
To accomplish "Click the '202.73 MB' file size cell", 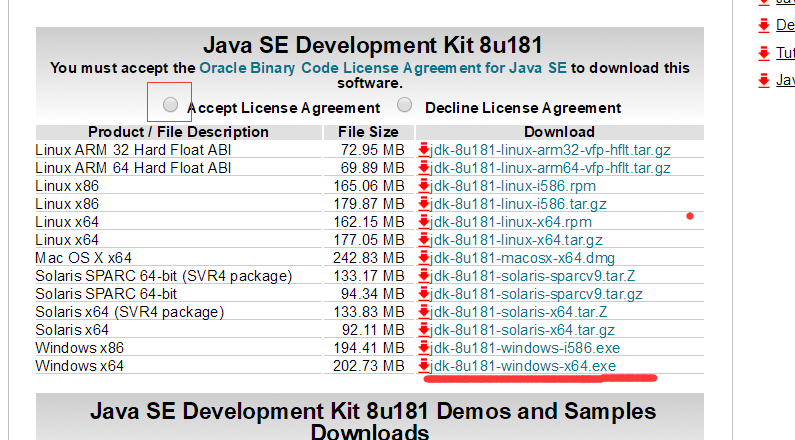I will [x=369, y=366].
